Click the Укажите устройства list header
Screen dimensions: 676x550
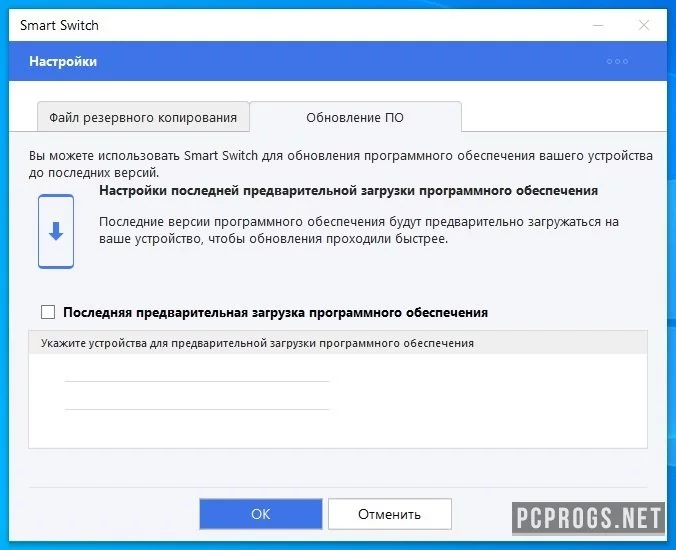(x=338, y=343)
